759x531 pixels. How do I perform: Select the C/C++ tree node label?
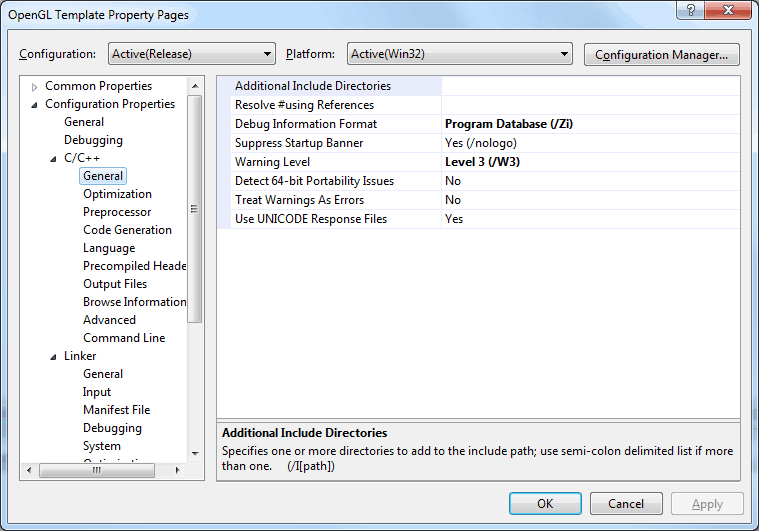coord(82,158)
